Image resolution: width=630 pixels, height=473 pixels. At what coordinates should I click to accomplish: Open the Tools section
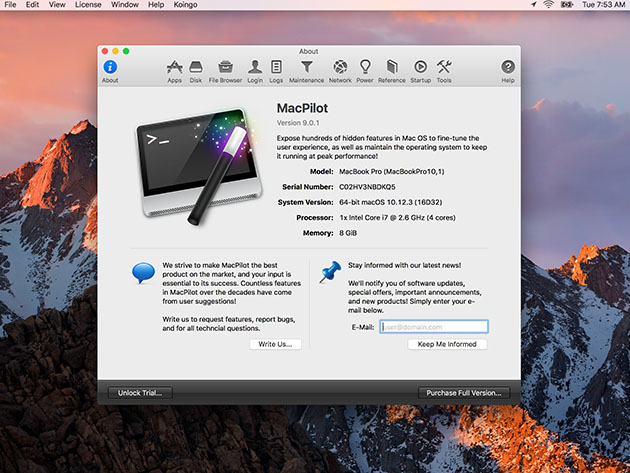click(x=444, y=68)
